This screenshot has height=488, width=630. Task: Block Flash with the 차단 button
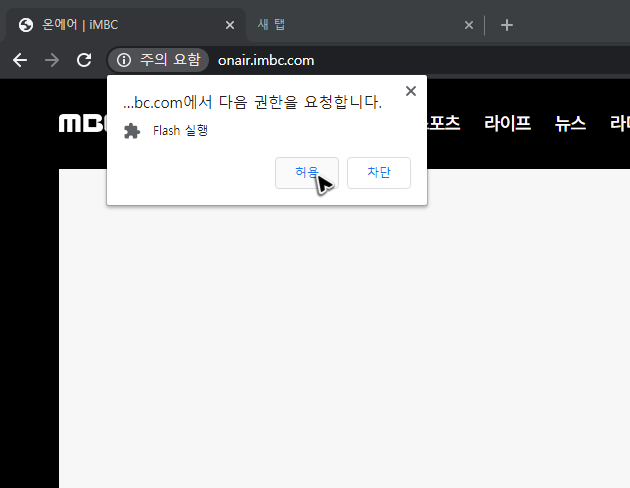coord(379,173)
